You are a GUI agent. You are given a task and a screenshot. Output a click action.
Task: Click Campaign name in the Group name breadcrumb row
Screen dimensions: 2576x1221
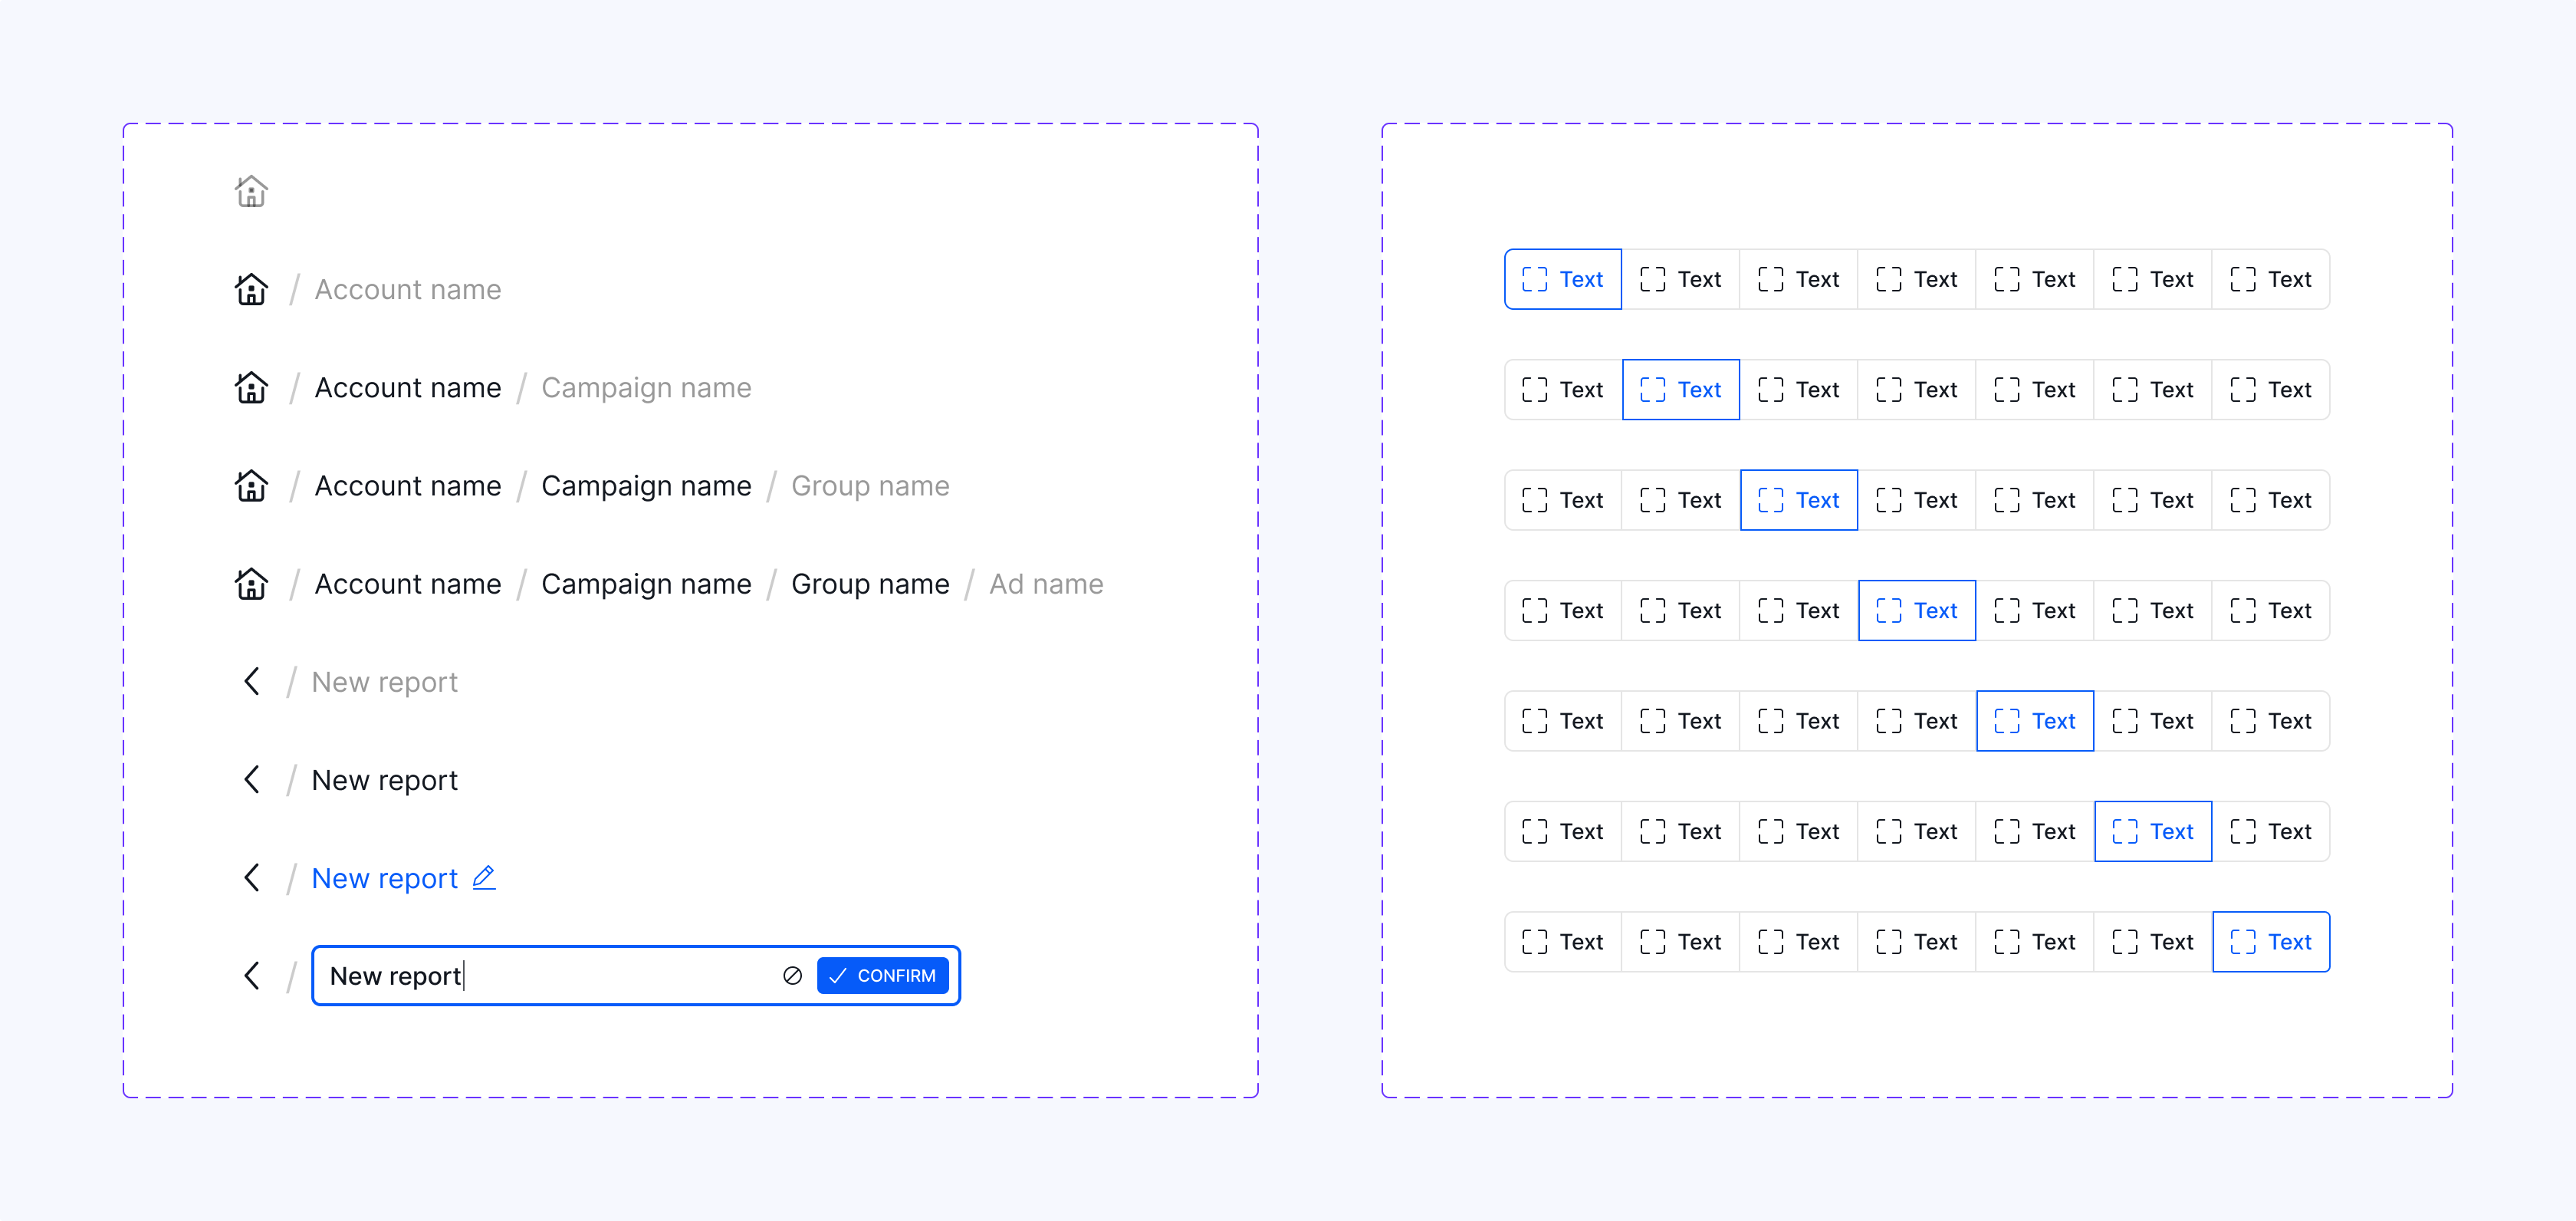tap(646, 486)
